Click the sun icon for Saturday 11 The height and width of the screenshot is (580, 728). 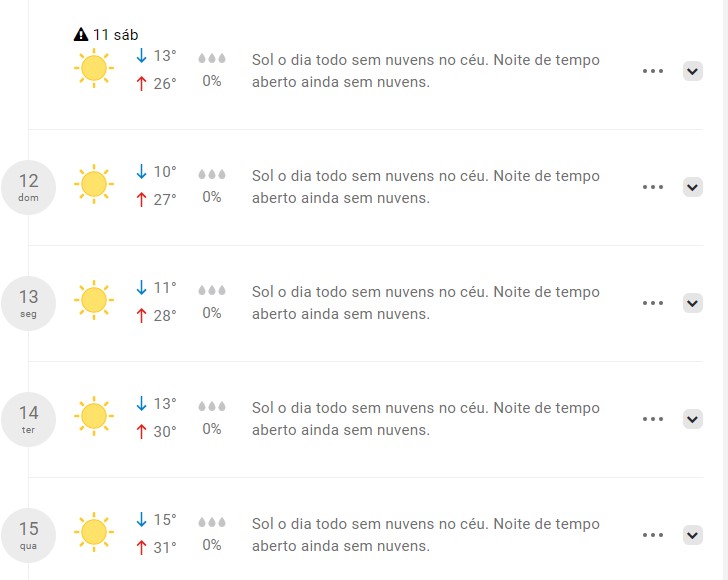point(93,68)
